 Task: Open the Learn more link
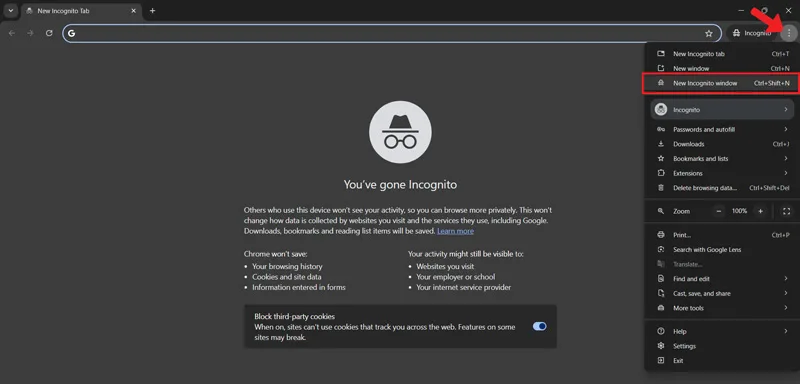(455, 231)
